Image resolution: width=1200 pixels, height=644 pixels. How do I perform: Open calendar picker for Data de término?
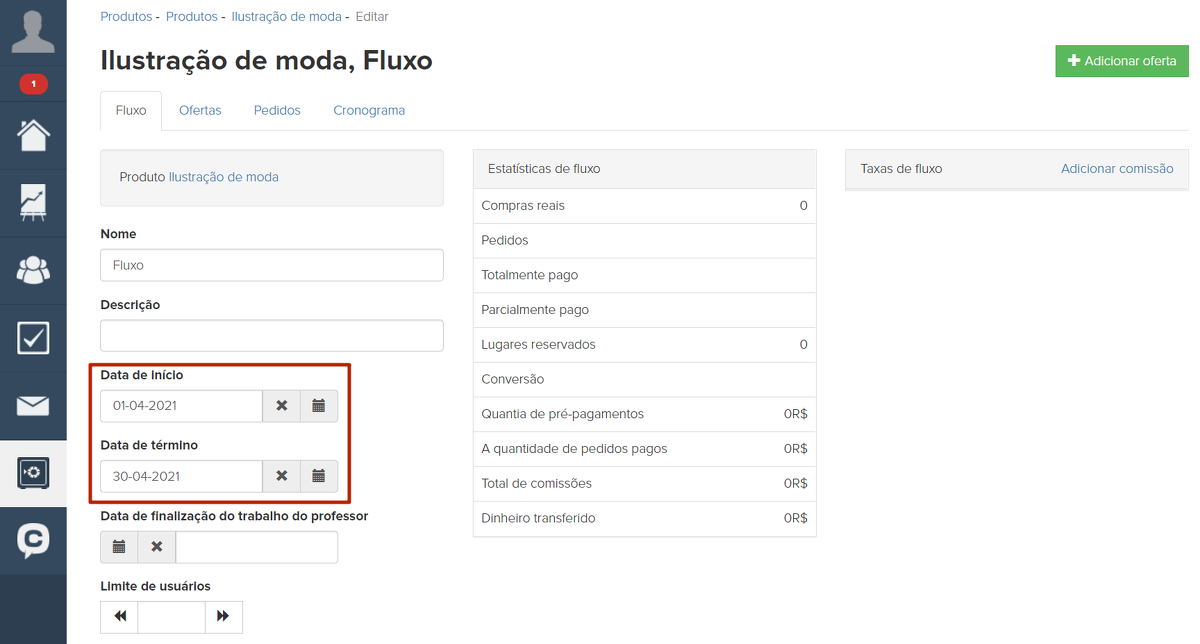click(x=319, y=476)
